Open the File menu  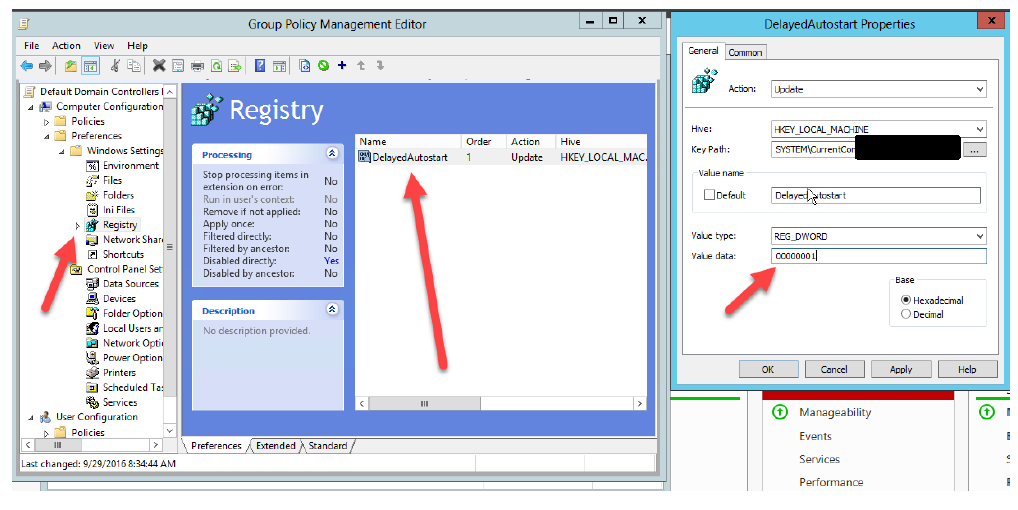click(31, 45)
